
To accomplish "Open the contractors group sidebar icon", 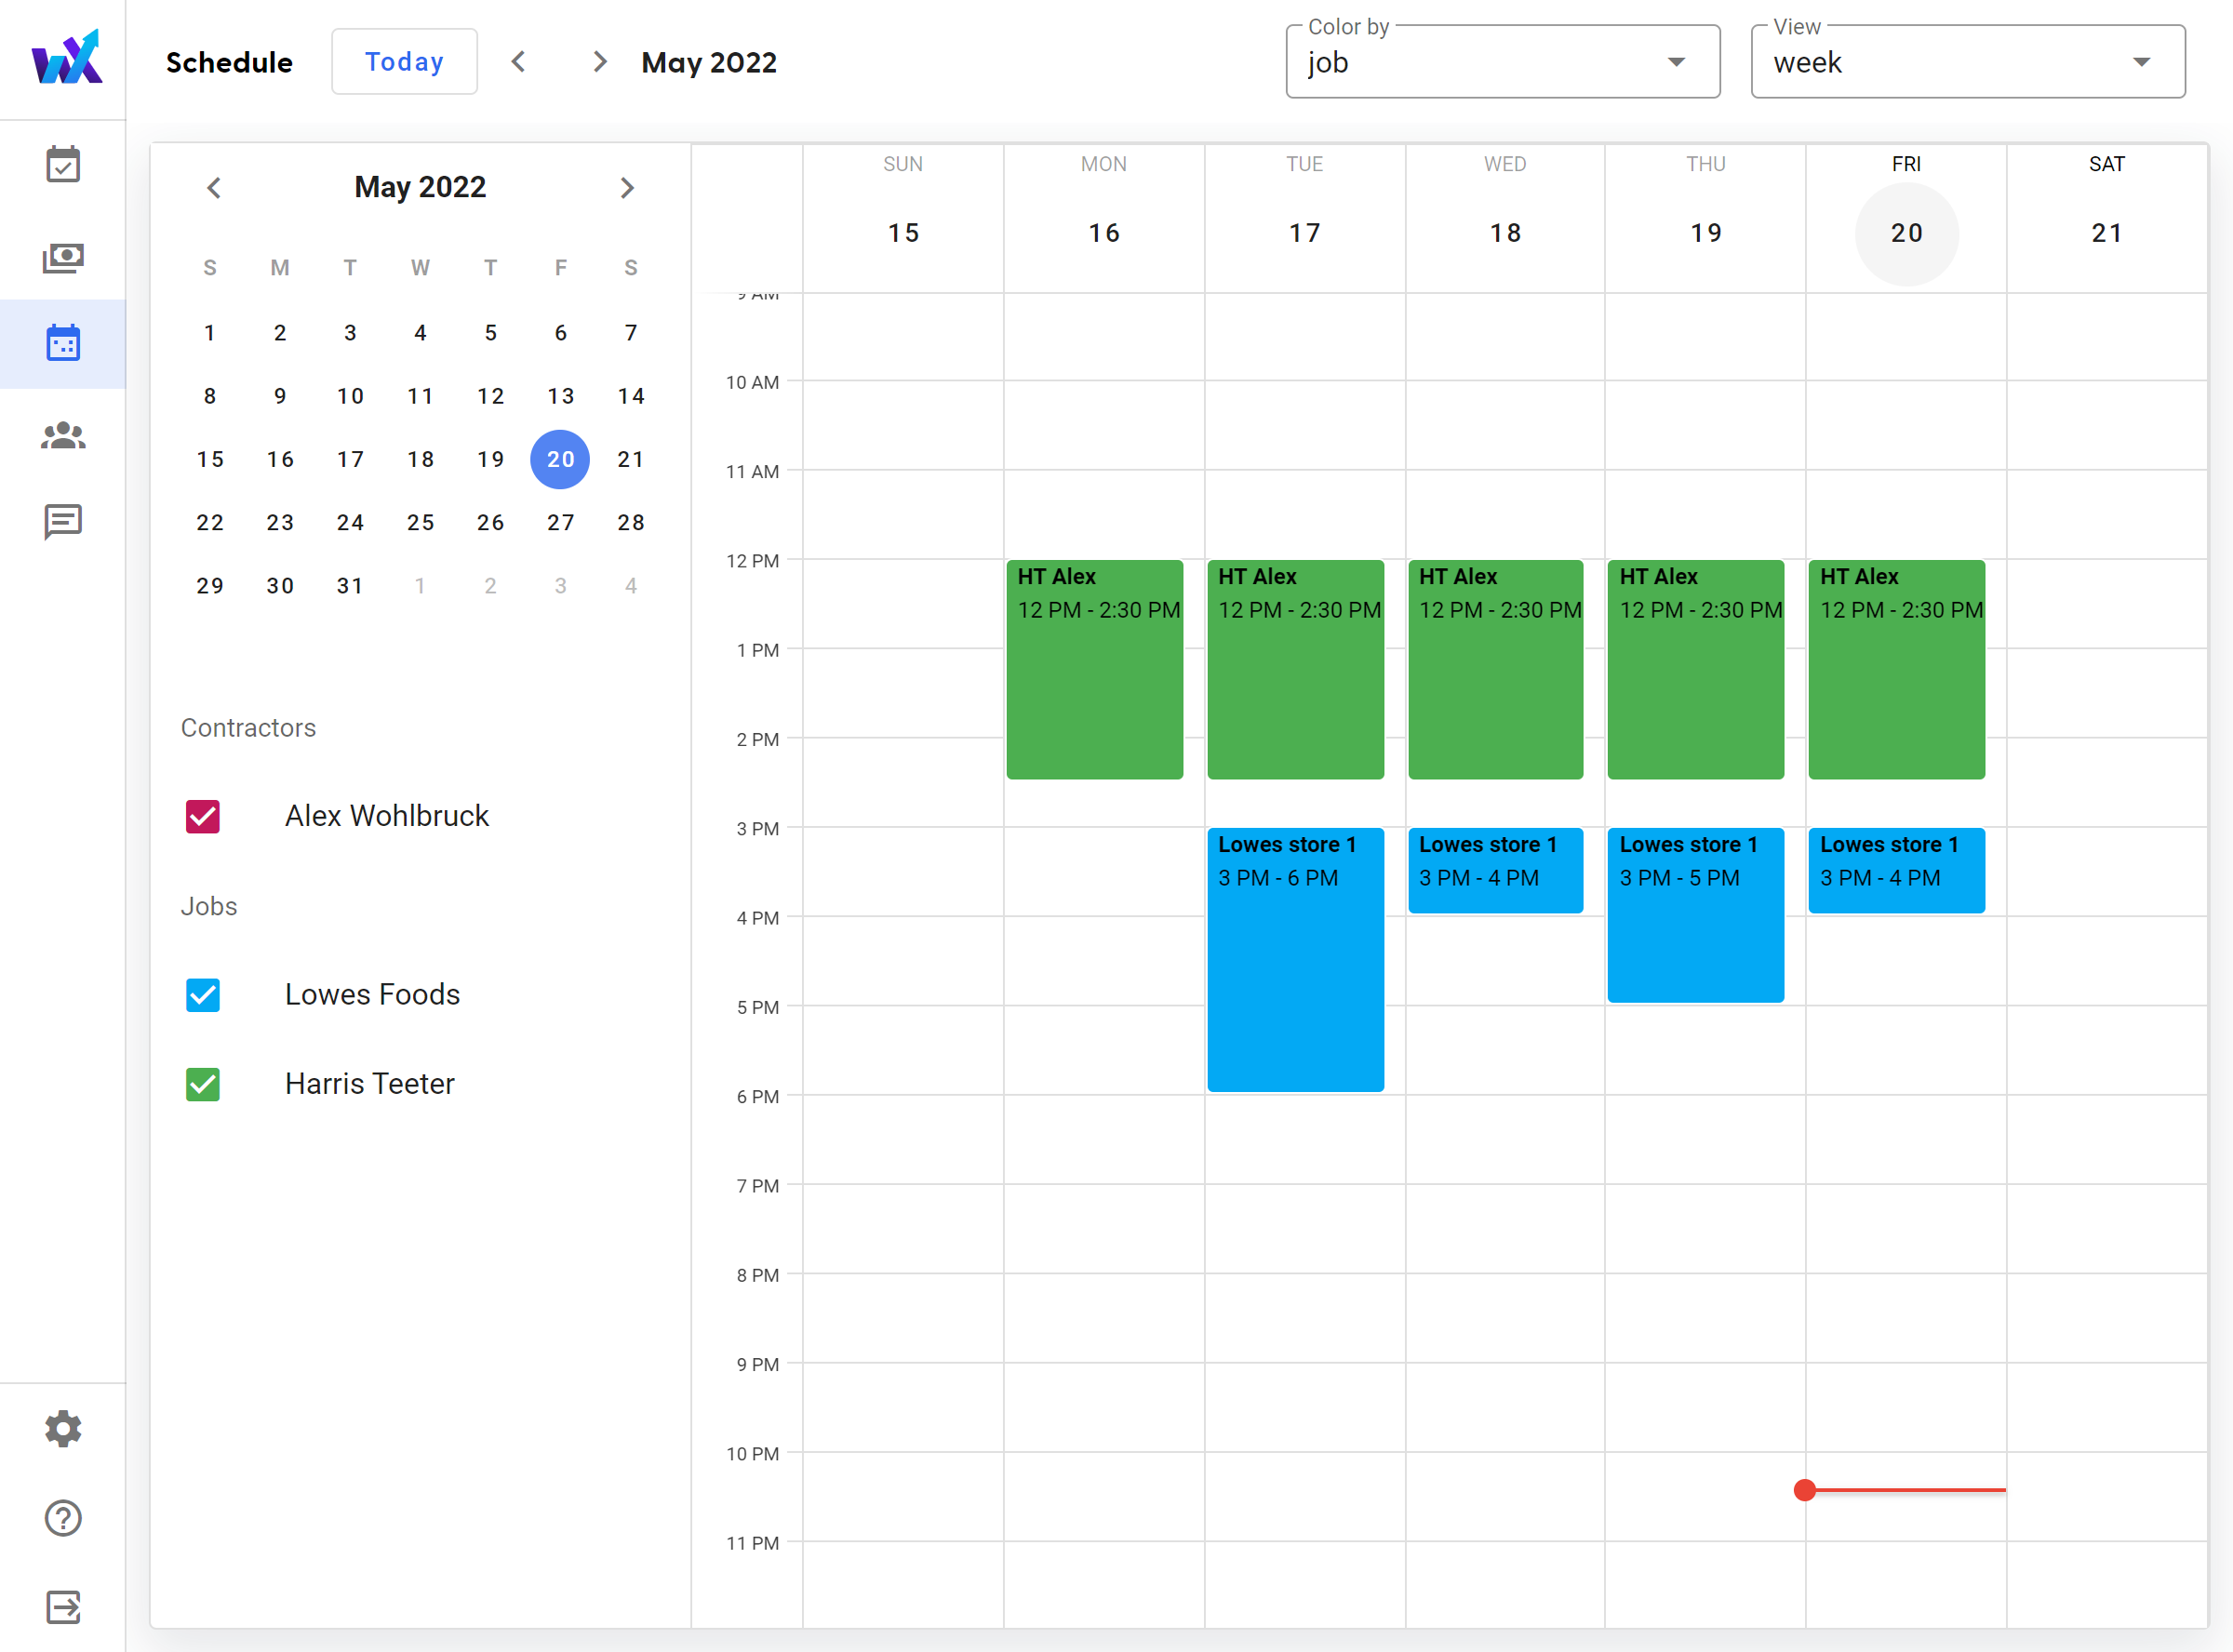I will (x=63, y=435).
